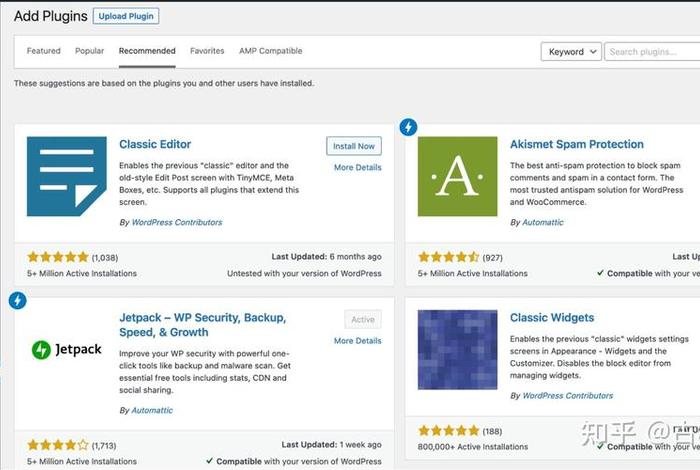Click Classic Editor's 5+ Million Active Installations text

click(x=82, y=273)
